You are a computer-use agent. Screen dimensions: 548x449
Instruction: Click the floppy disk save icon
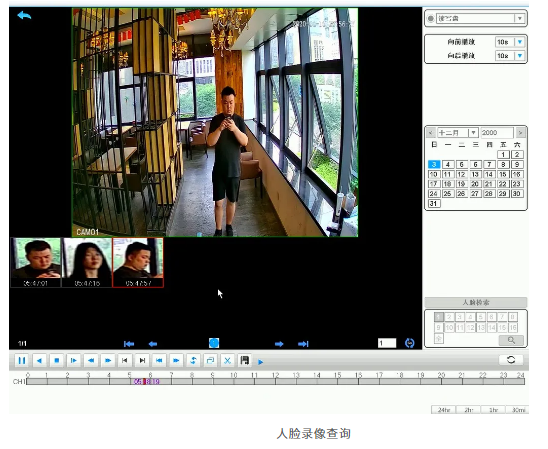pos(244,360)
